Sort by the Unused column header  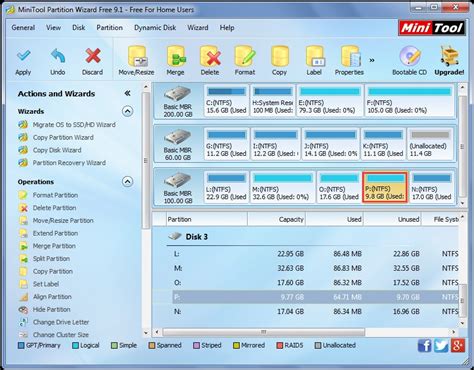pyautogui.click(x=392, y=219)
